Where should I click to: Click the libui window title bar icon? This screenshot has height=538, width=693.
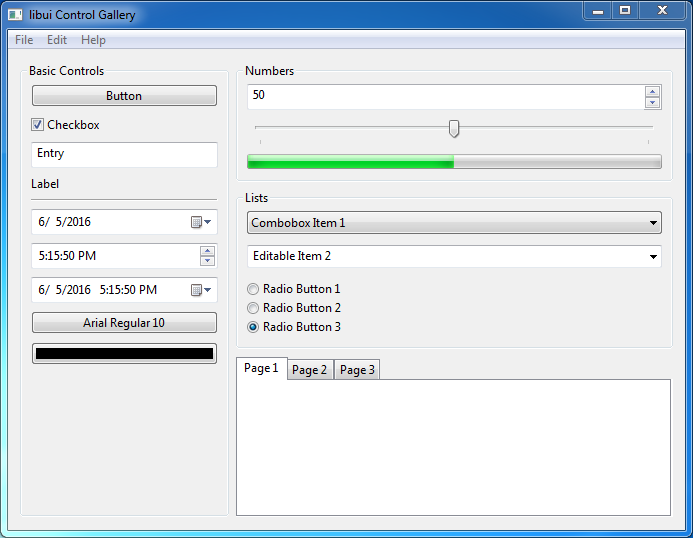[15, 15]
